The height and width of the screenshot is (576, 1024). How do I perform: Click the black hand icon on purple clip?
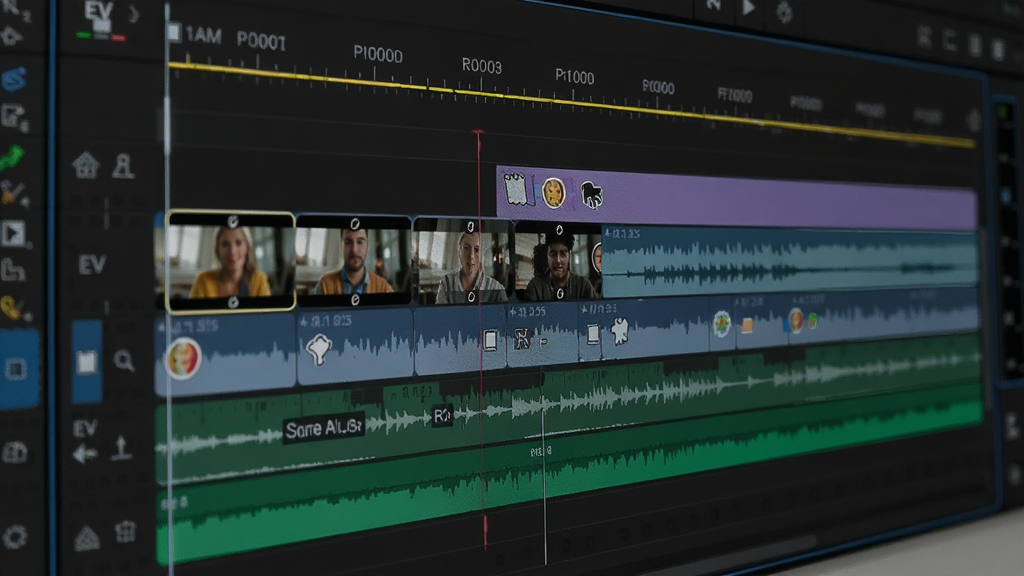[591, 195]
